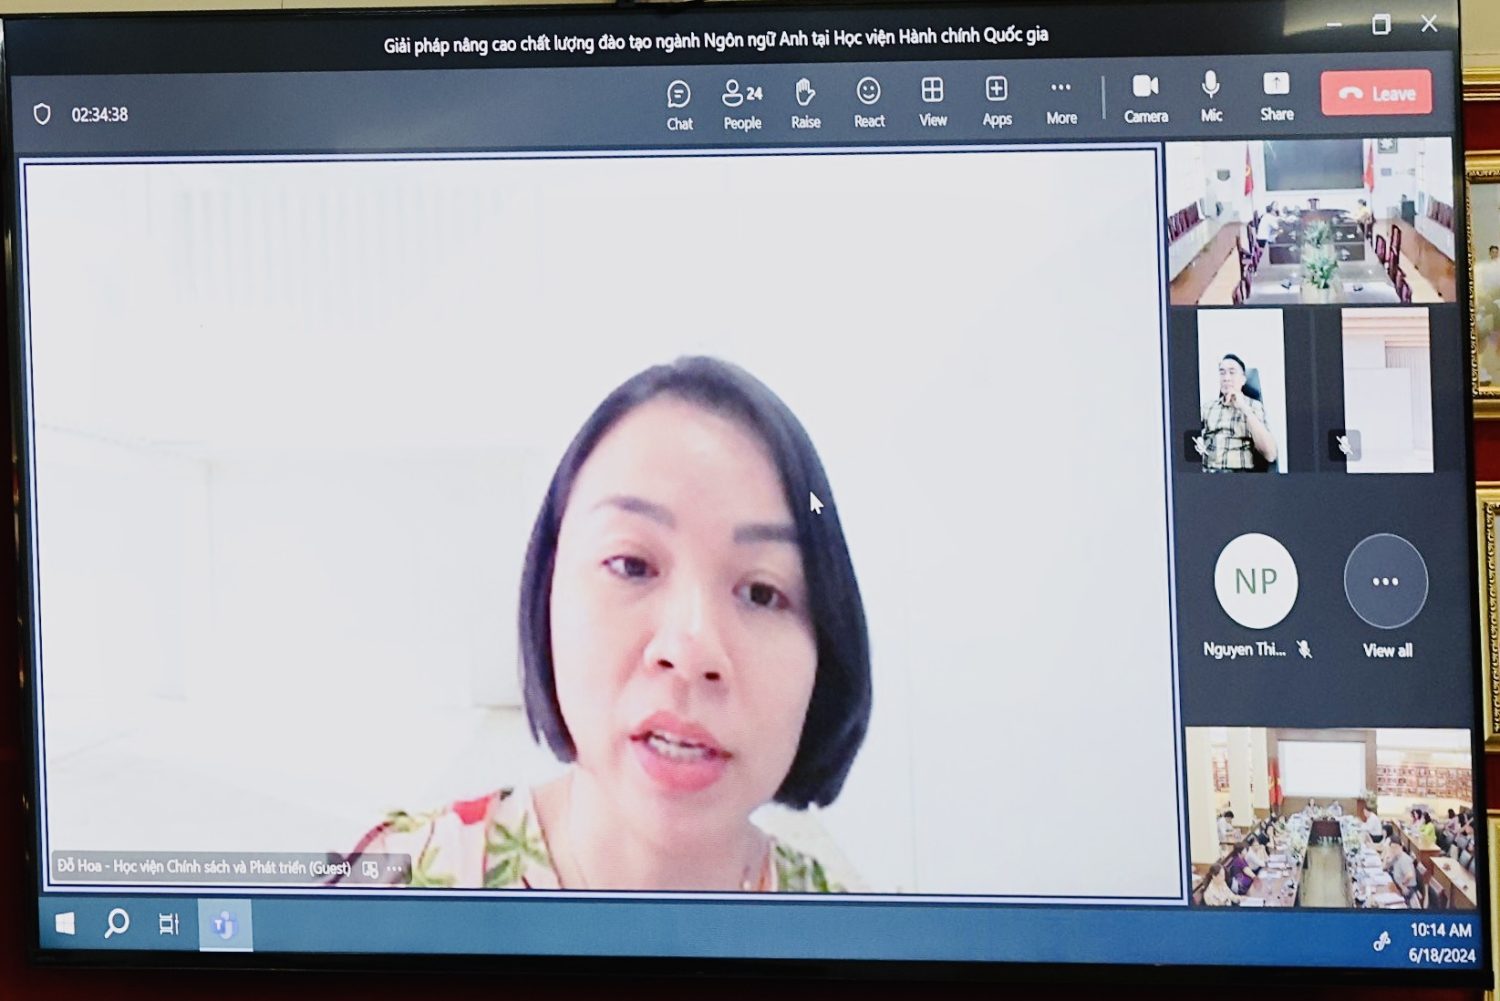Viewport: 1500px width, 1001px height.
Task: Click the shield meeting security icon
Action: (42, 114)
